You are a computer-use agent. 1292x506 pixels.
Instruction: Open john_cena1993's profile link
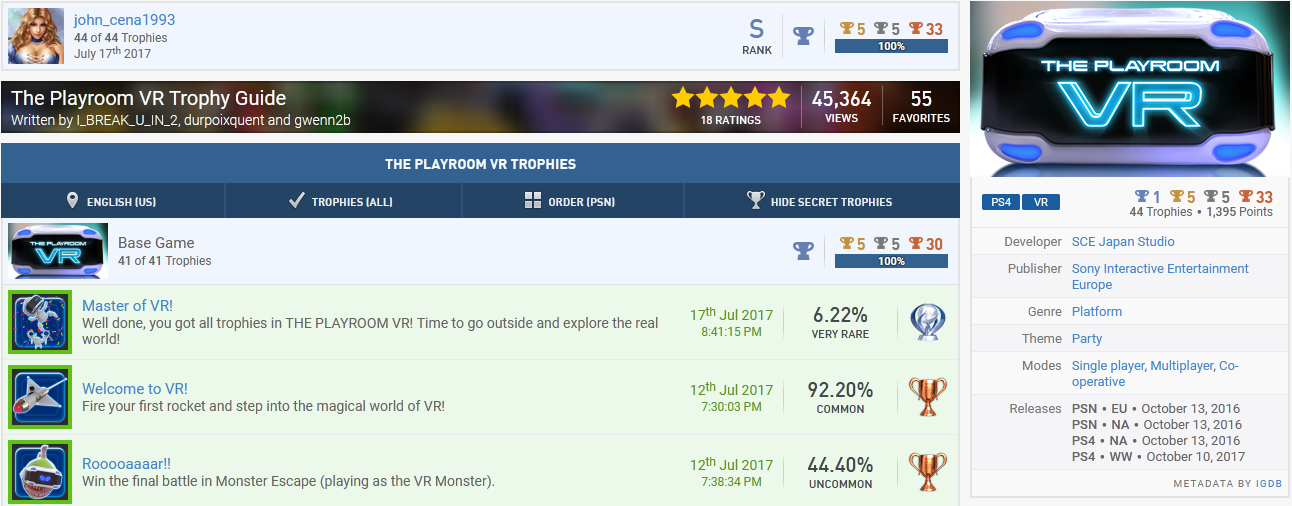pos(124,20)
